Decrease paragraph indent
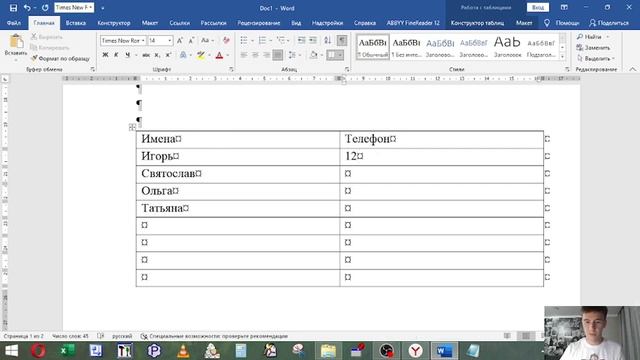 tap(302, 40)
